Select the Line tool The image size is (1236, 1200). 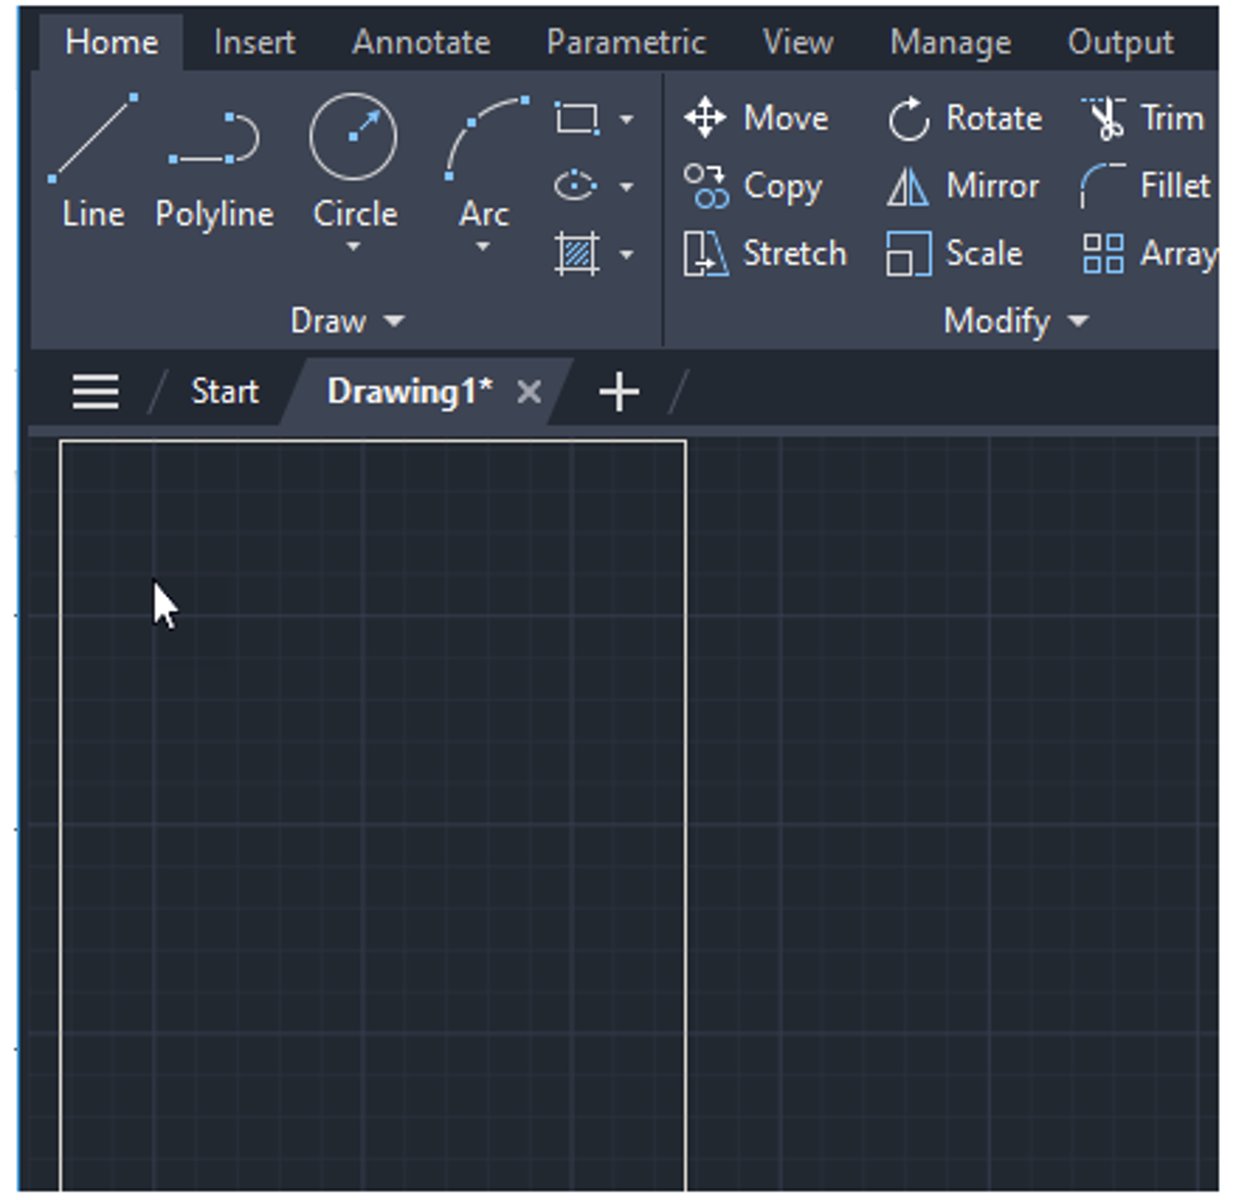click(x=93, y=160)
